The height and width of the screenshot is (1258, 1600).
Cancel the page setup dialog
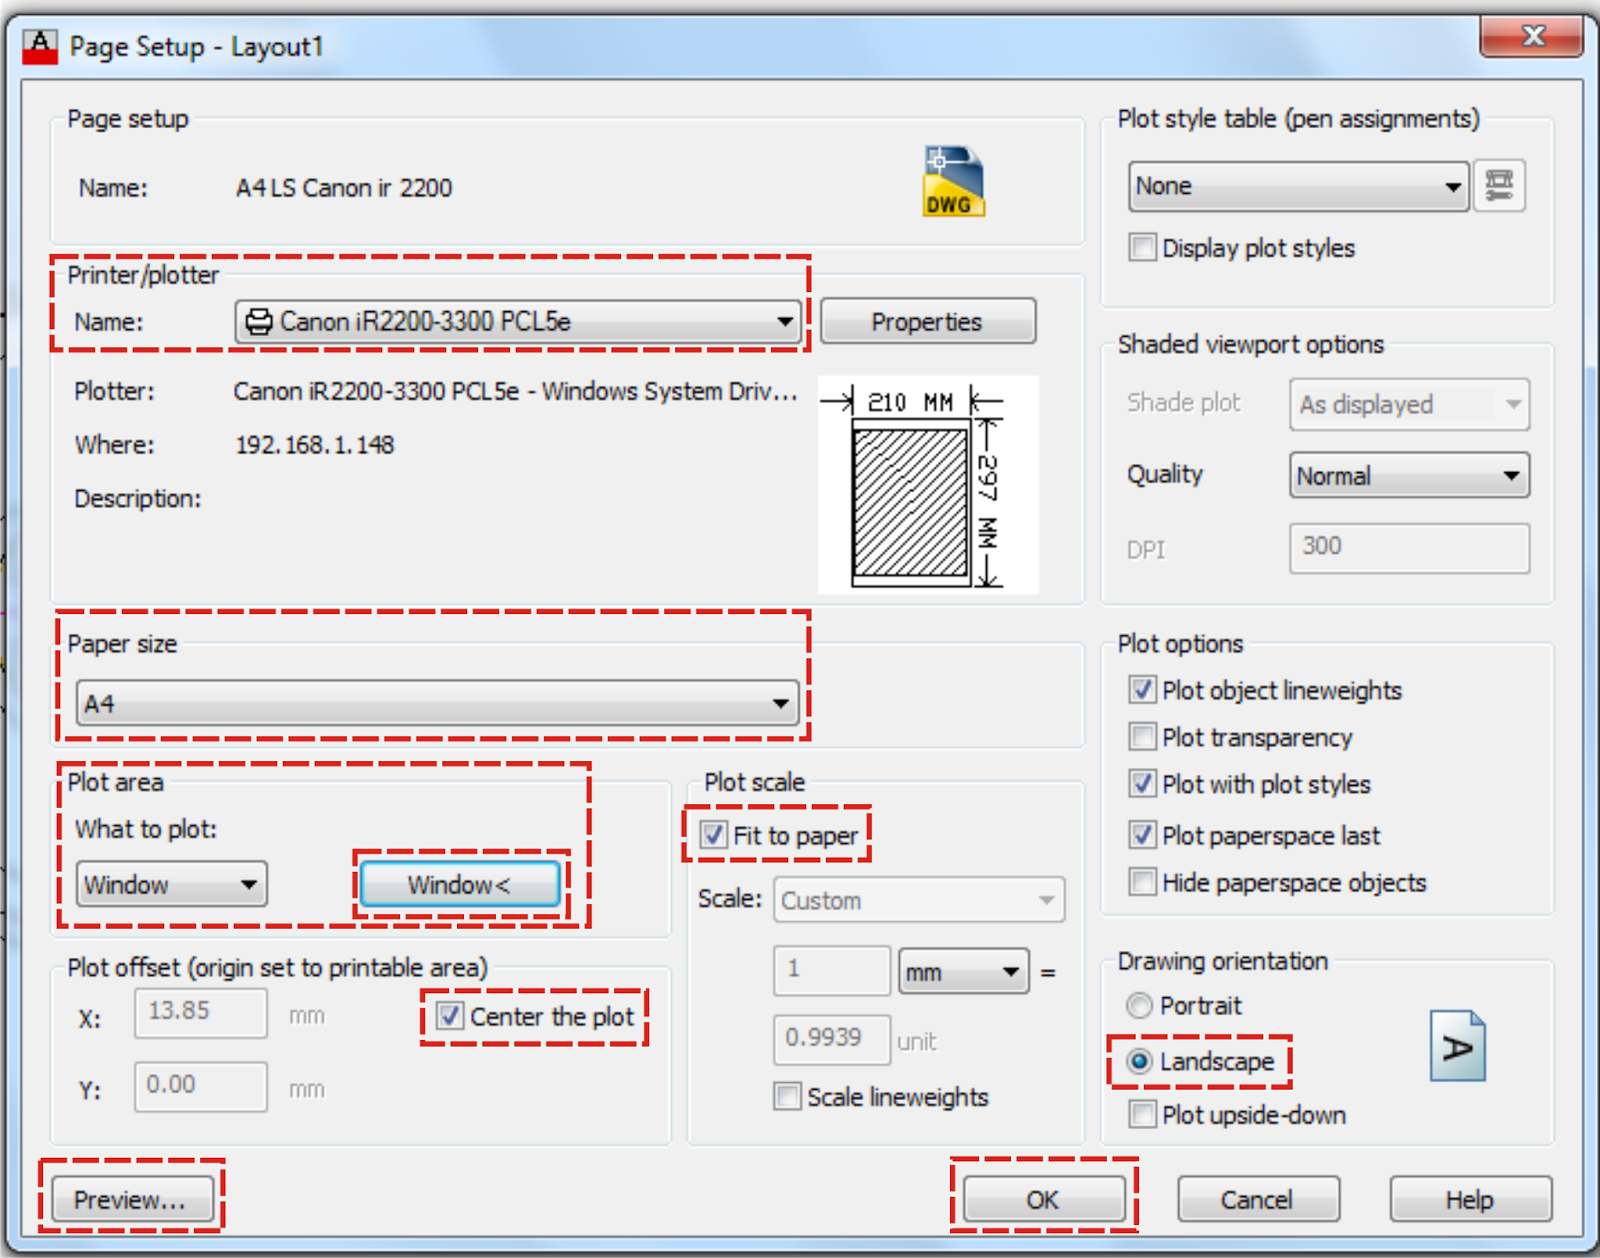[1258, 1199]
